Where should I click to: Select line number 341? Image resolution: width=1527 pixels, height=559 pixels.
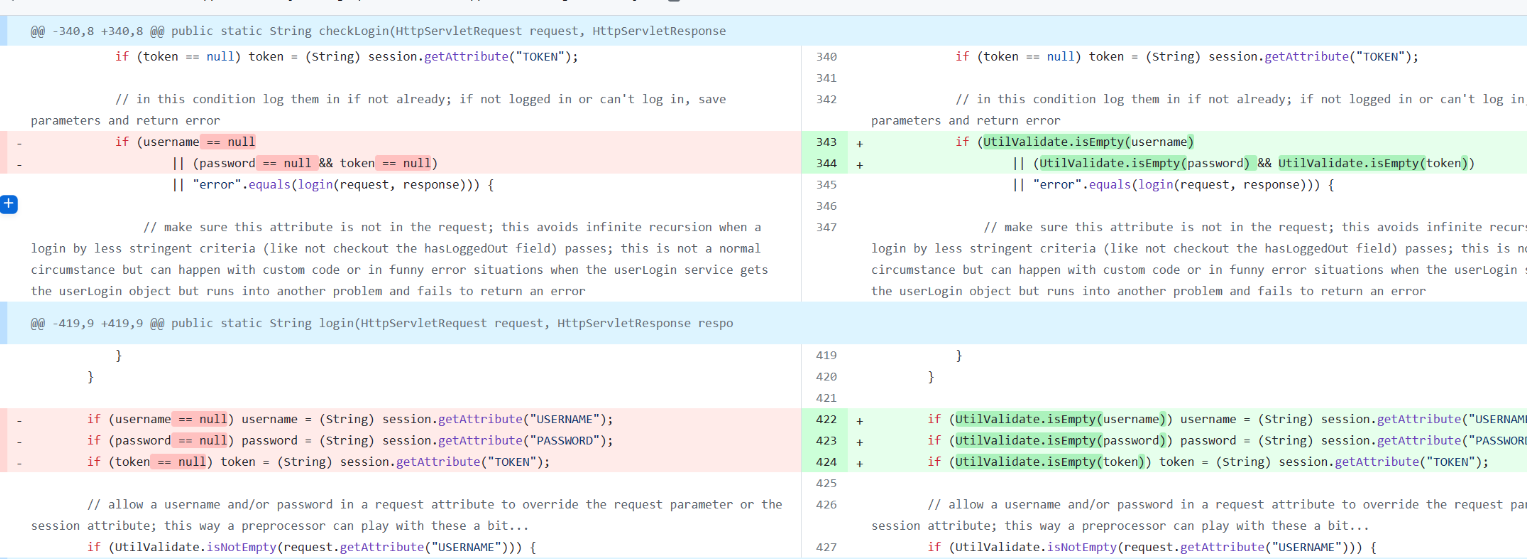coord(826,78)
